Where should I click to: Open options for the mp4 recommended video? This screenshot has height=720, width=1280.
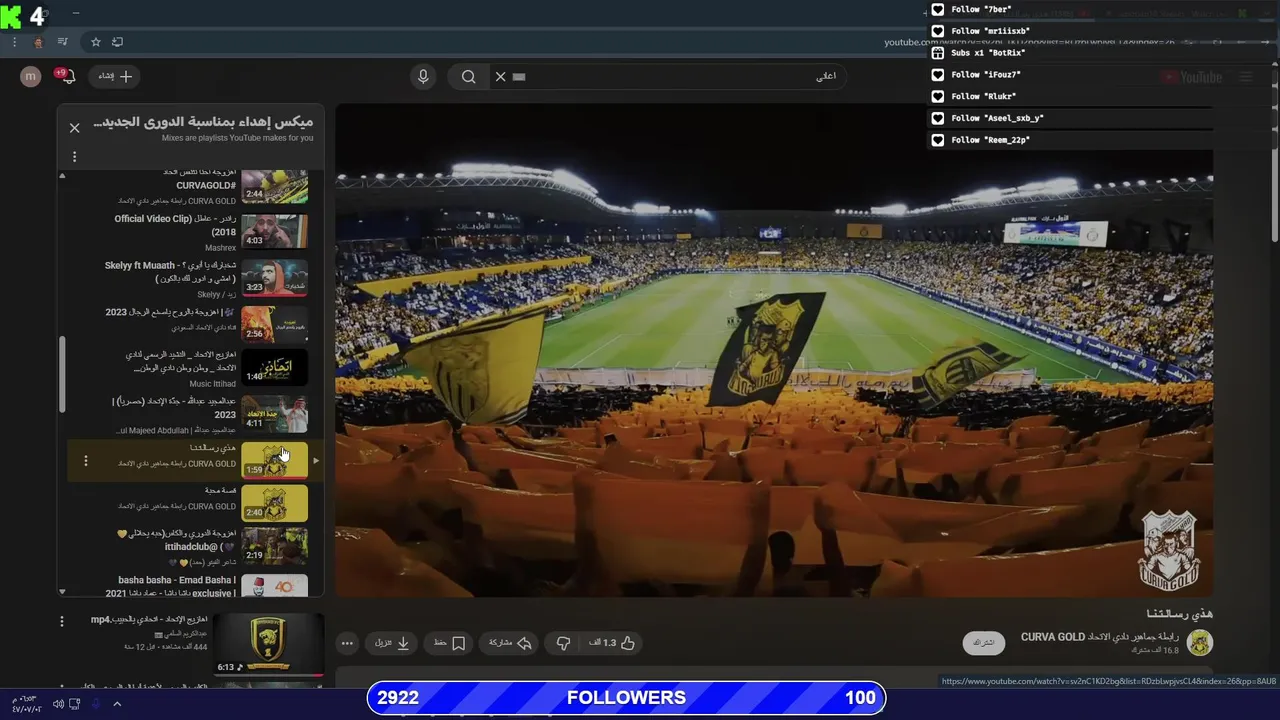point(61,621)
